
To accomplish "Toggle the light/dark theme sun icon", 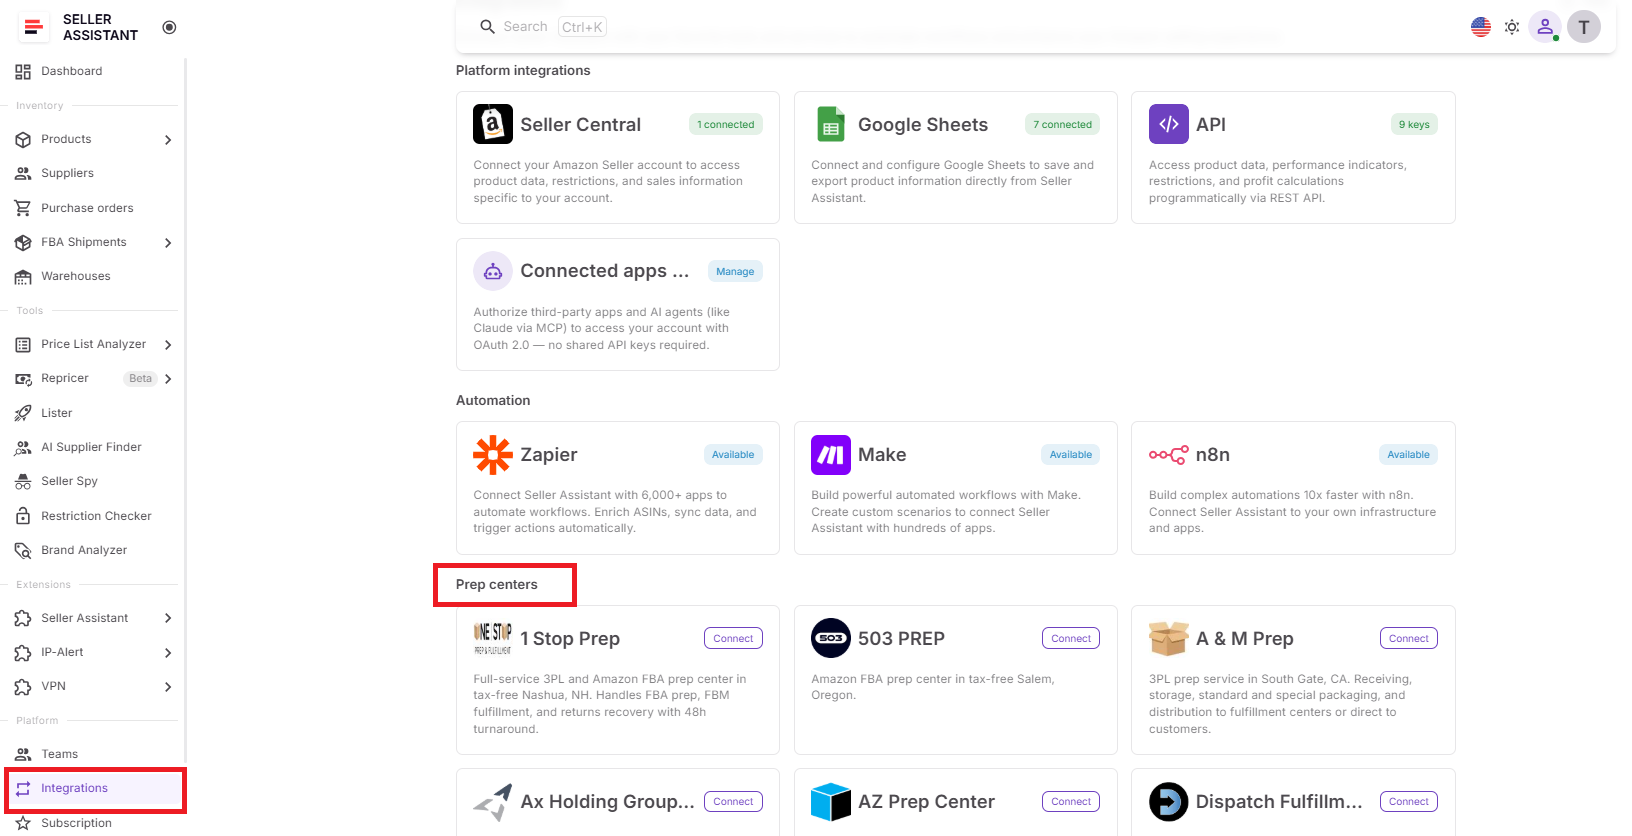I will click(1512, 27).
